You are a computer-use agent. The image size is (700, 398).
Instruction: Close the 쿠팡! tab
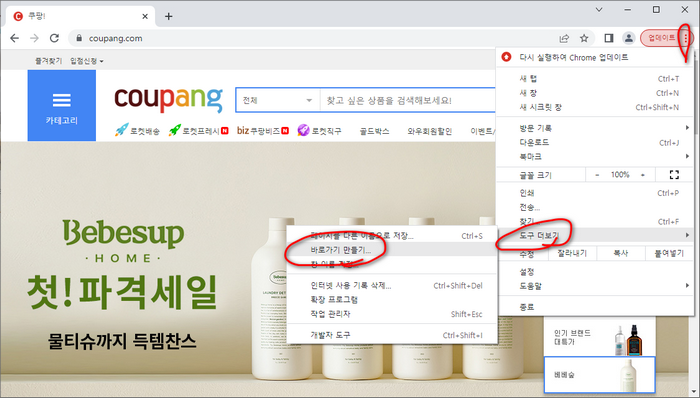(145, 17)
